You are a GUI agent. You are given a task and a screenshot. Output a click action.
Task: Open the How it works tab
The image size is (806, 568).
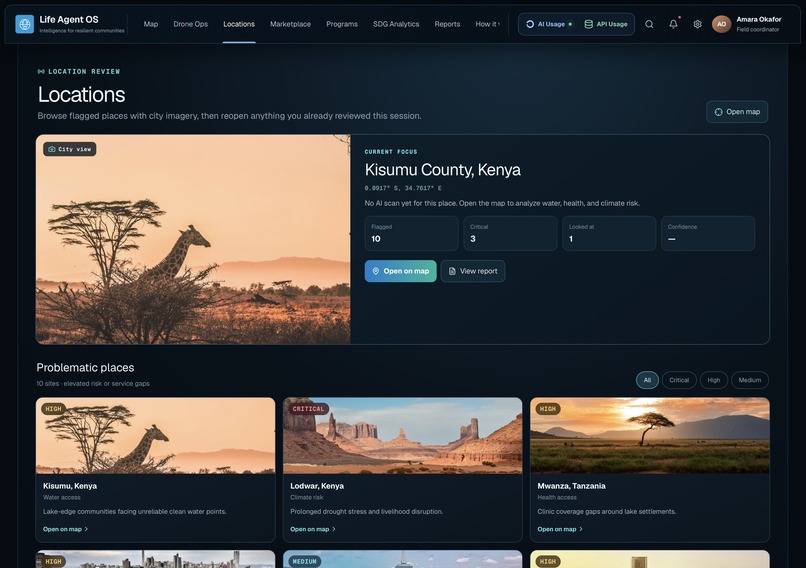(487, 24)
